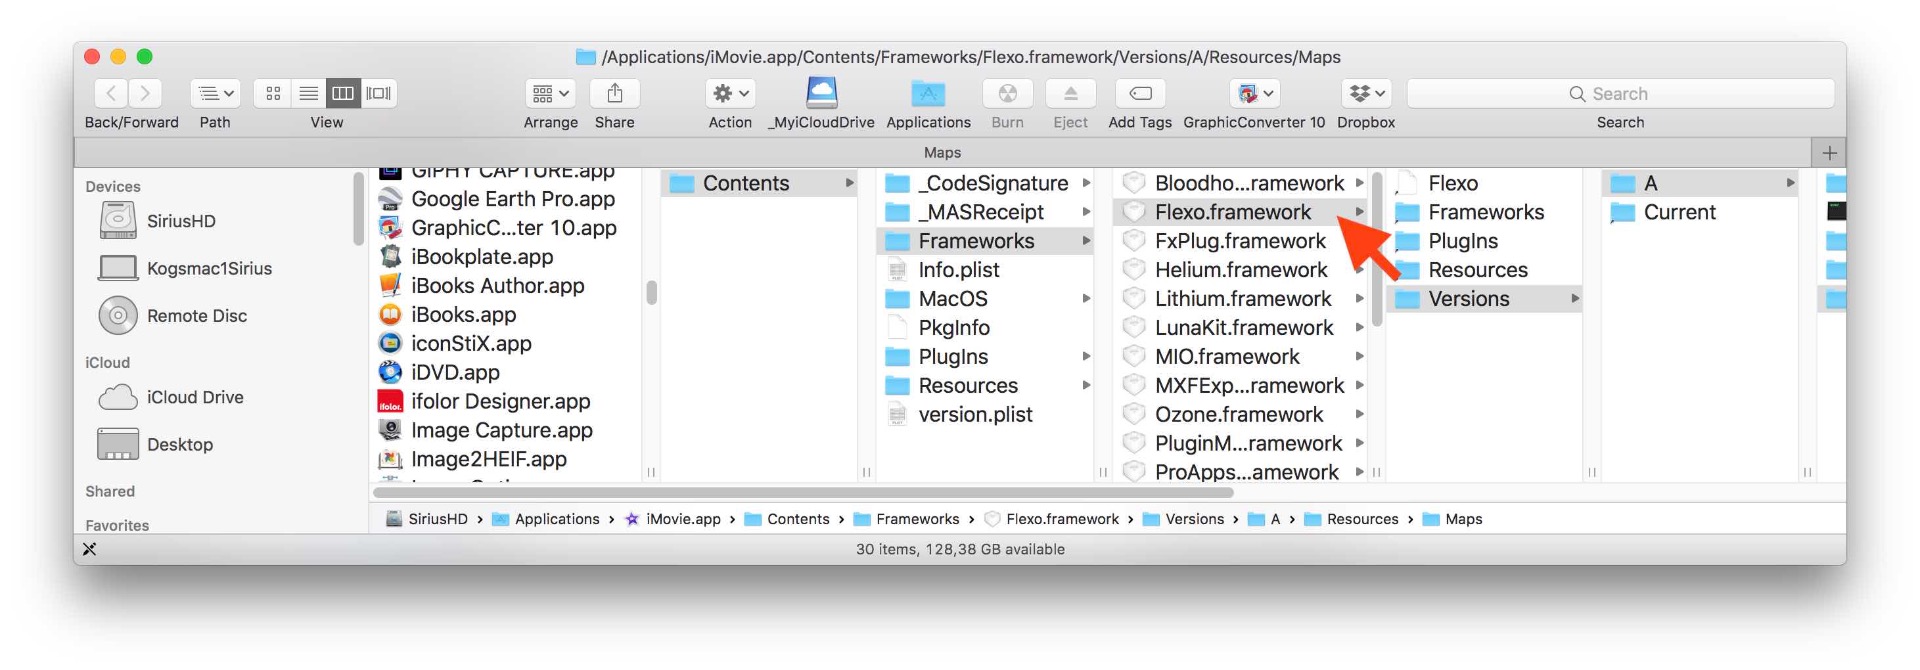Expand Lithium.framework arrow

(1360, 299)
